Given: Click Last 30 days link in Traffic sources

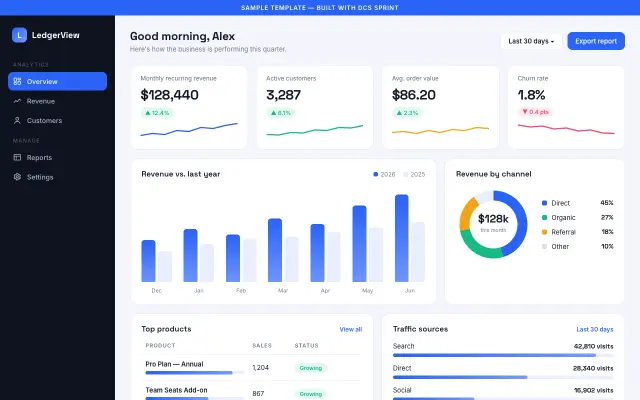Looking at the screenshot, I should pyautogui.click(x=595, y=329).
